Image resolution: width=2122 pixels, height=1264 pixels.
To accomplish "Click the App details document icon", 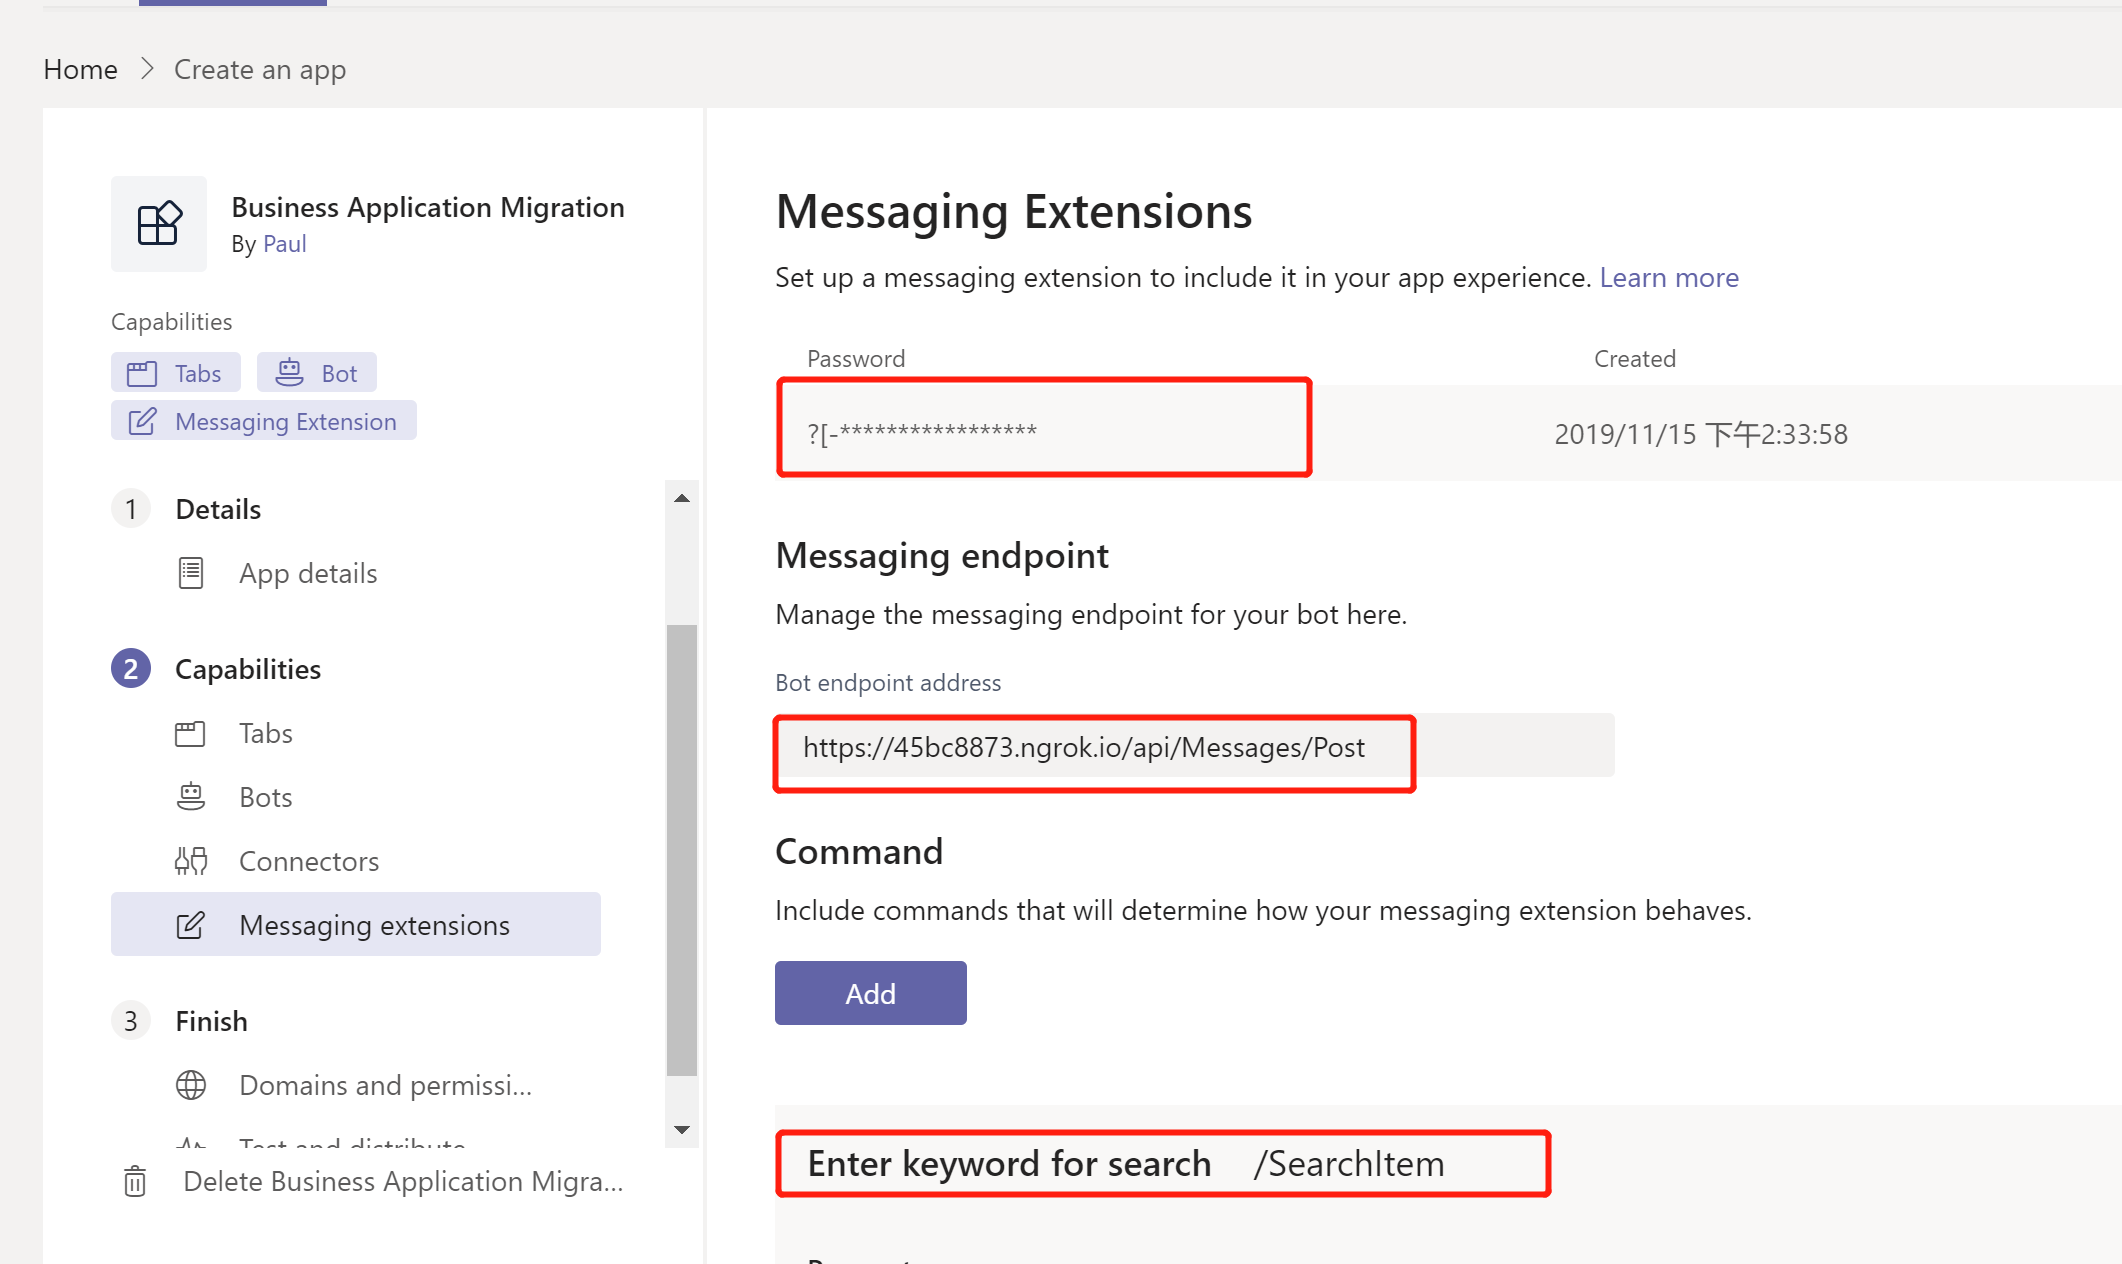I will [190, 573].
